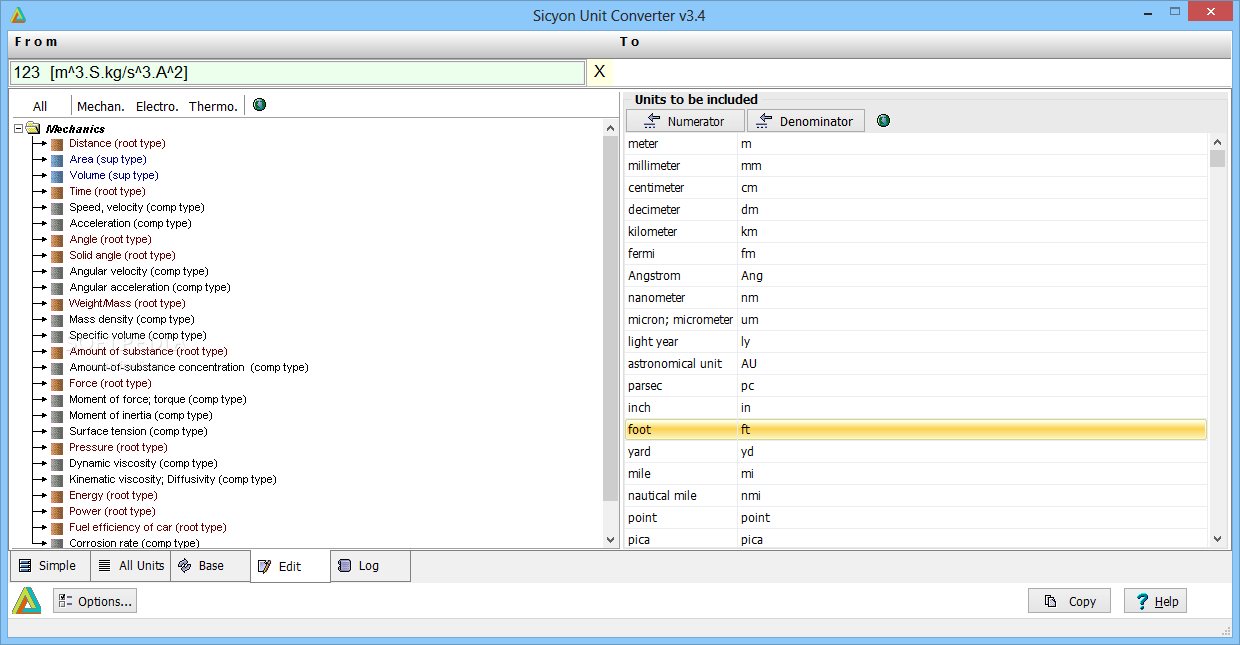Click the icon beside Mass density
This screenshot has width=1240, height=645.
tap(57, 320)
